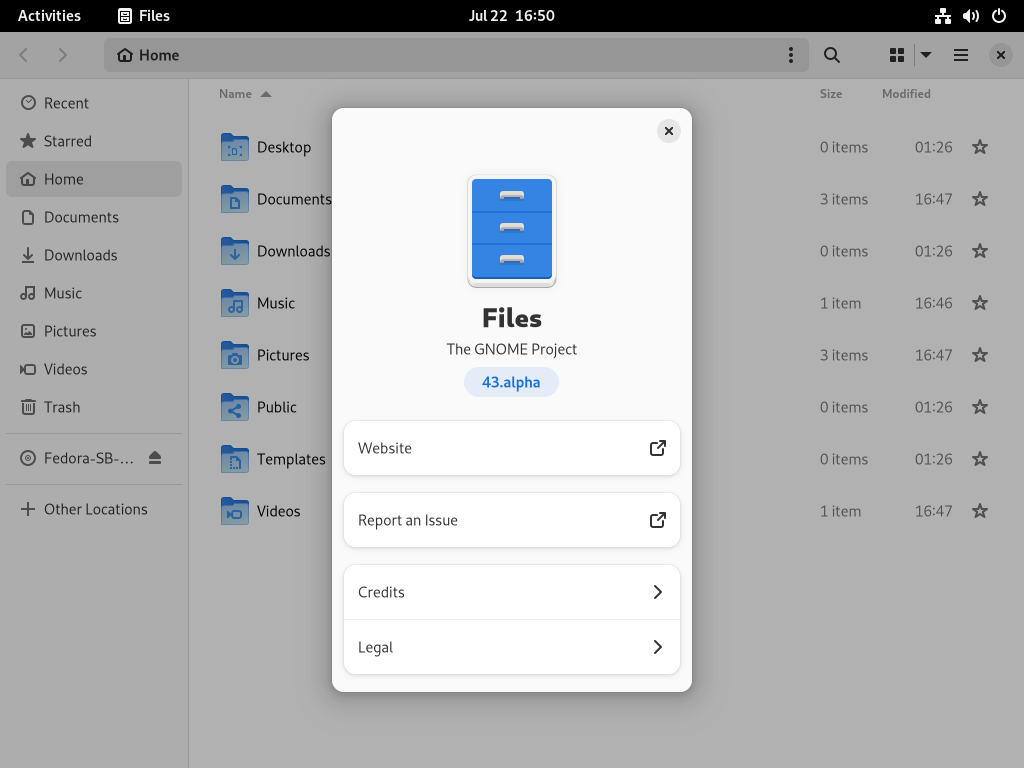Star the Documents folder
The width and height of the screenshot is (1024, 768).
[x=980, y=199]
